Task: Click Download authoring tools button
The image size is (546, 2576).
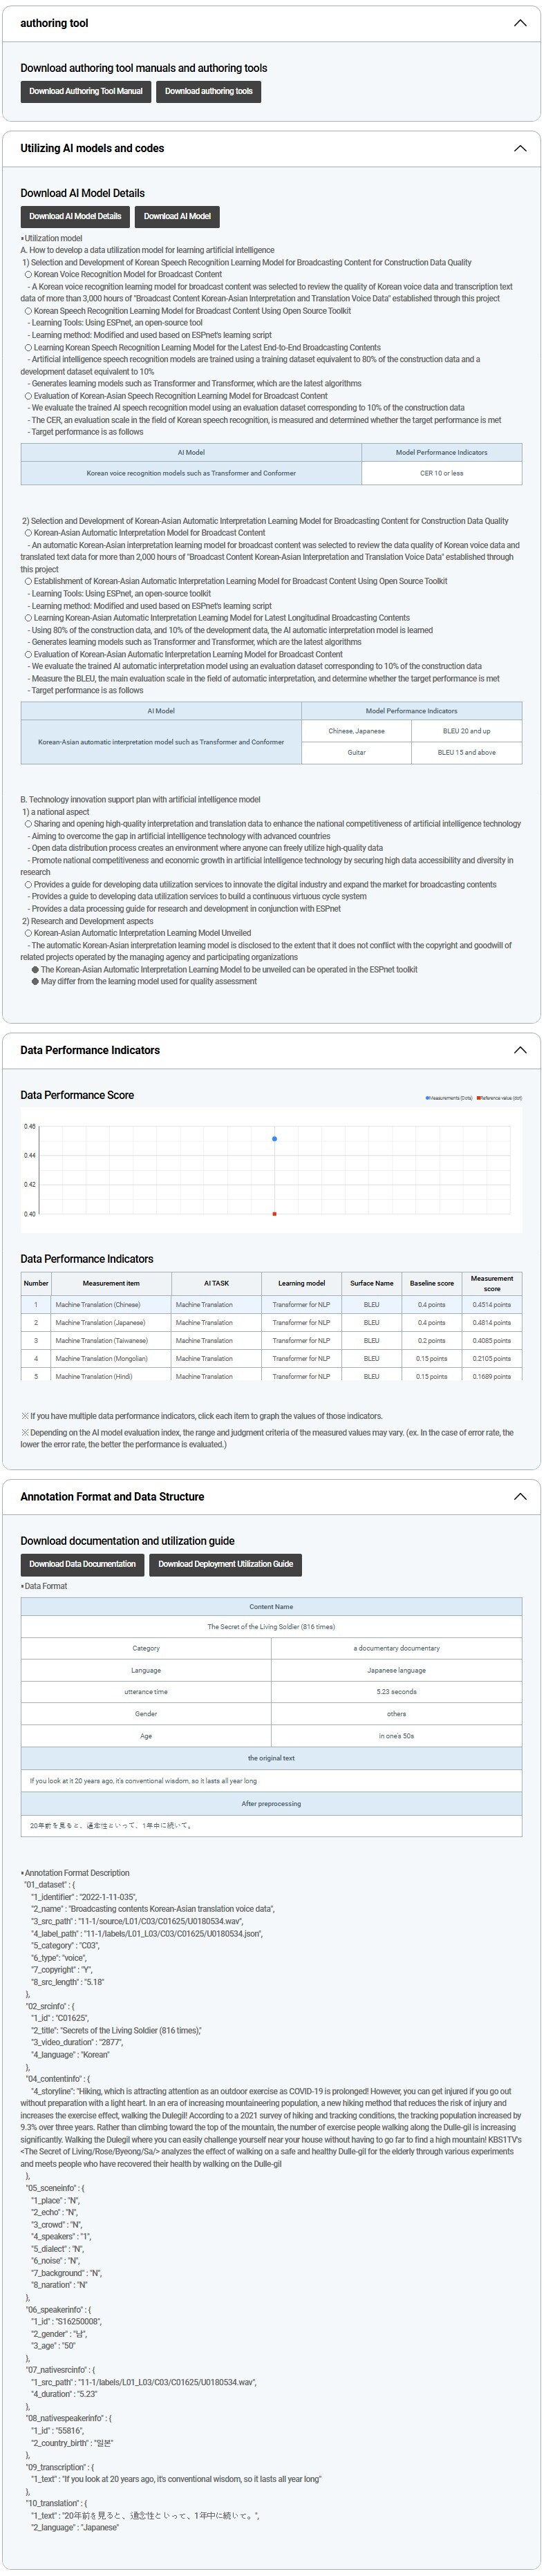Action: tap(209, 91)
